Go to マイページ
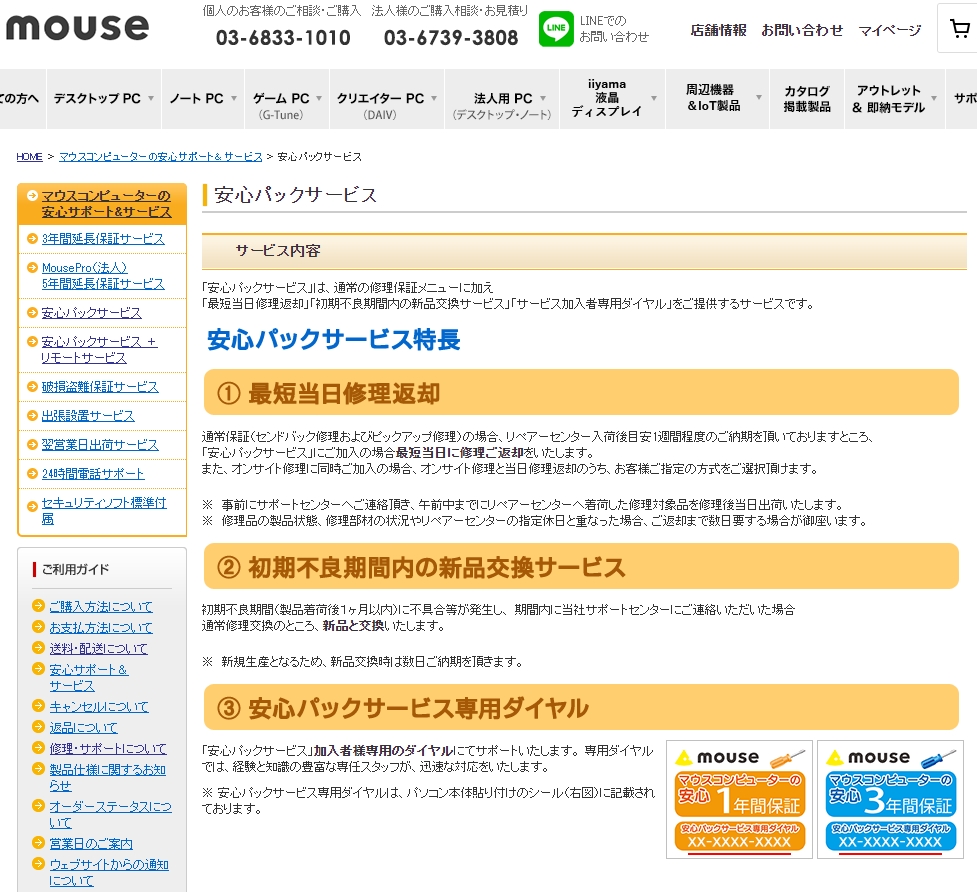 [x=890, y=30]
